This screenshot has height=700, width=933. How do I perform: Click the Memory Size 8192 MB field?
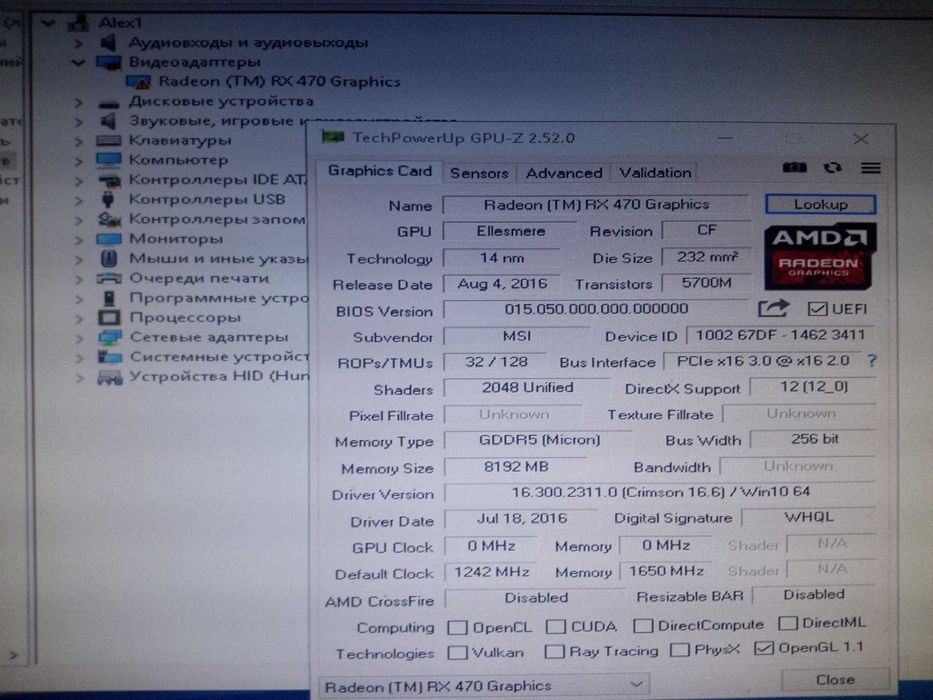point(515,467)
